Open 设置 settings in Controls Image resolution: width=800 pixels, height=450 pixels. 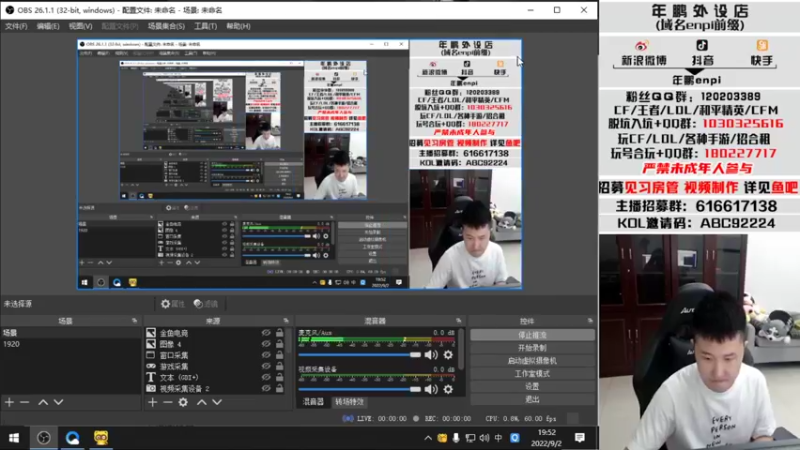pos(532,386)
